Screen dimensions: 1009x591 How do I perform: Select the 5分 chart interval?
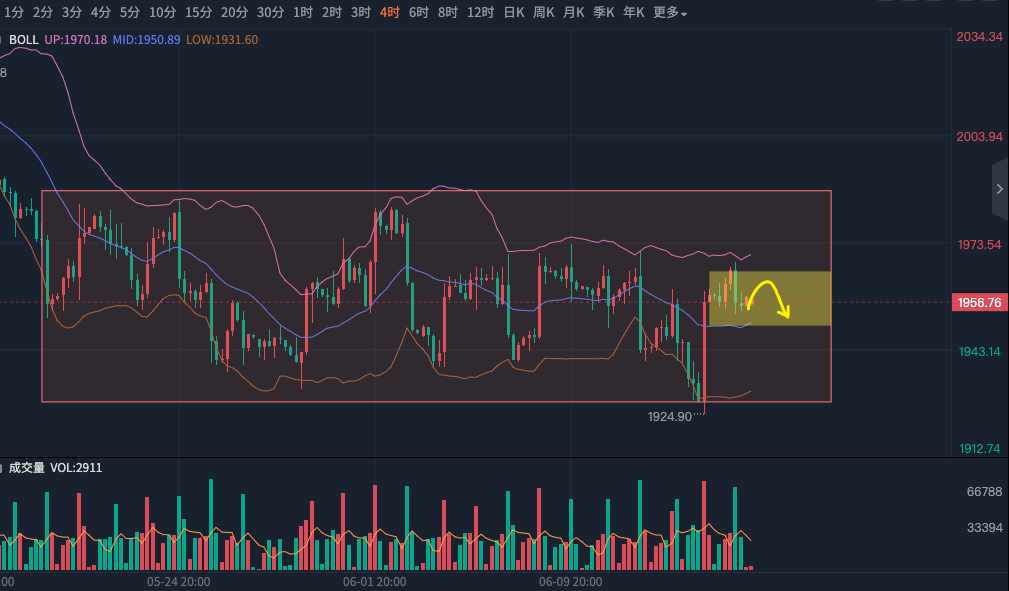(x=130, y=13)
